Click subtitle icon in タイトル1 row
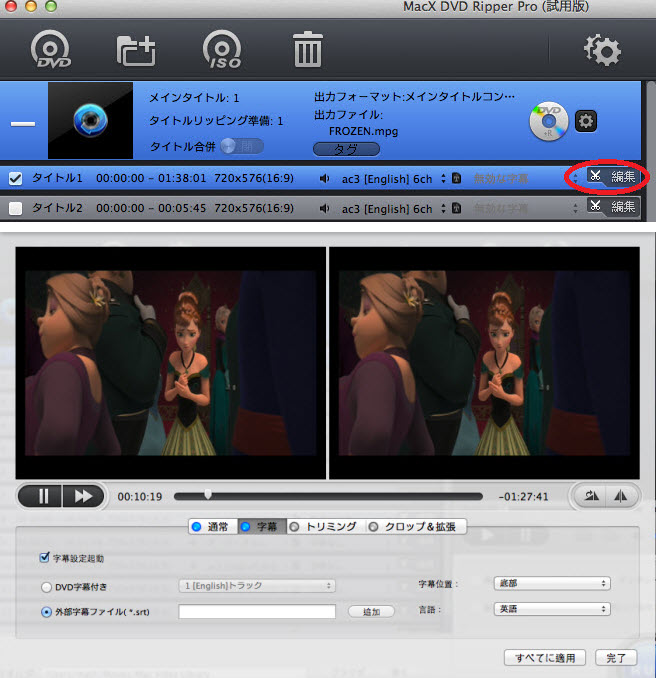Image resolution: width=656 pixels, height=678 pixels. pyautogui.click(x=456, y=178)
